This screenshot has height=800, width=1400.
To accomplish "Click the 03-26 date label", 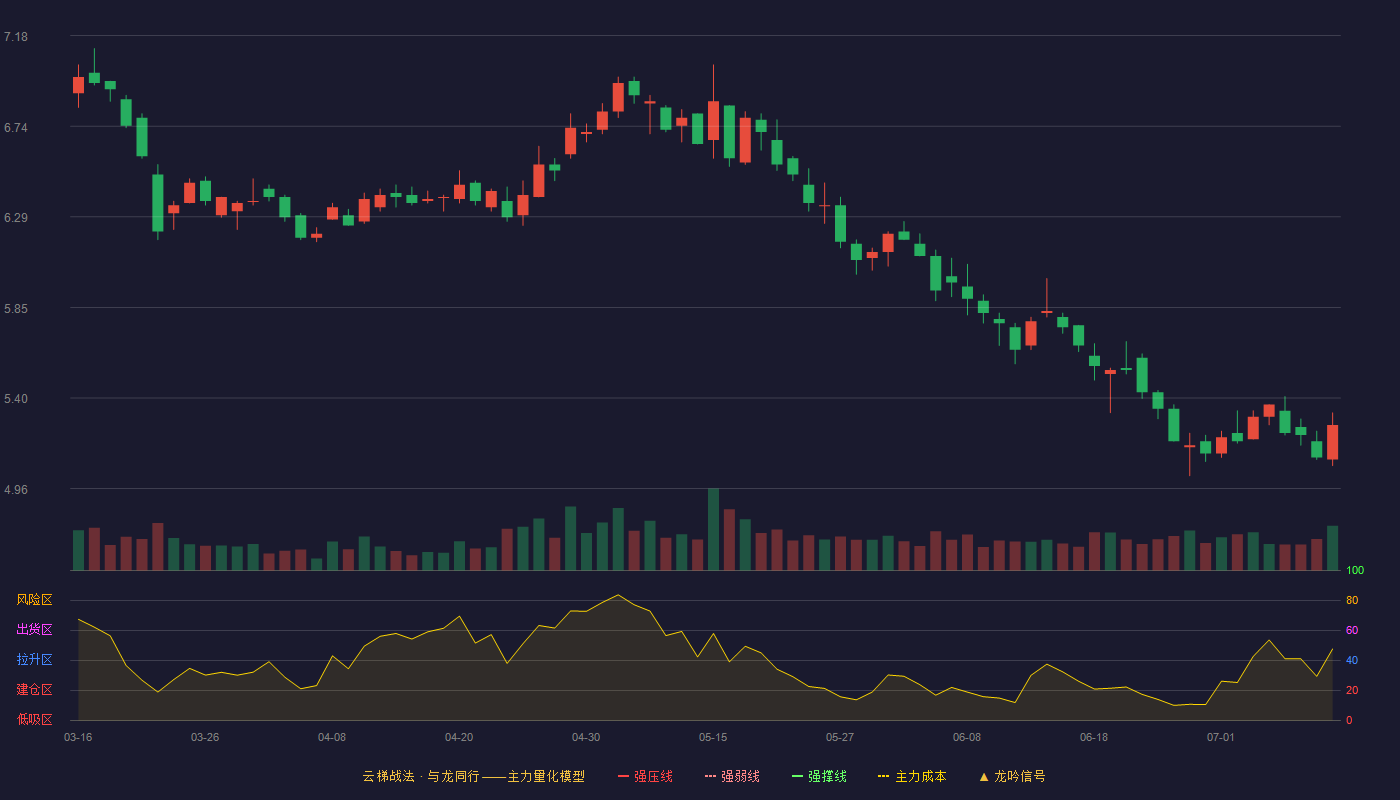I will click(205, 737).
